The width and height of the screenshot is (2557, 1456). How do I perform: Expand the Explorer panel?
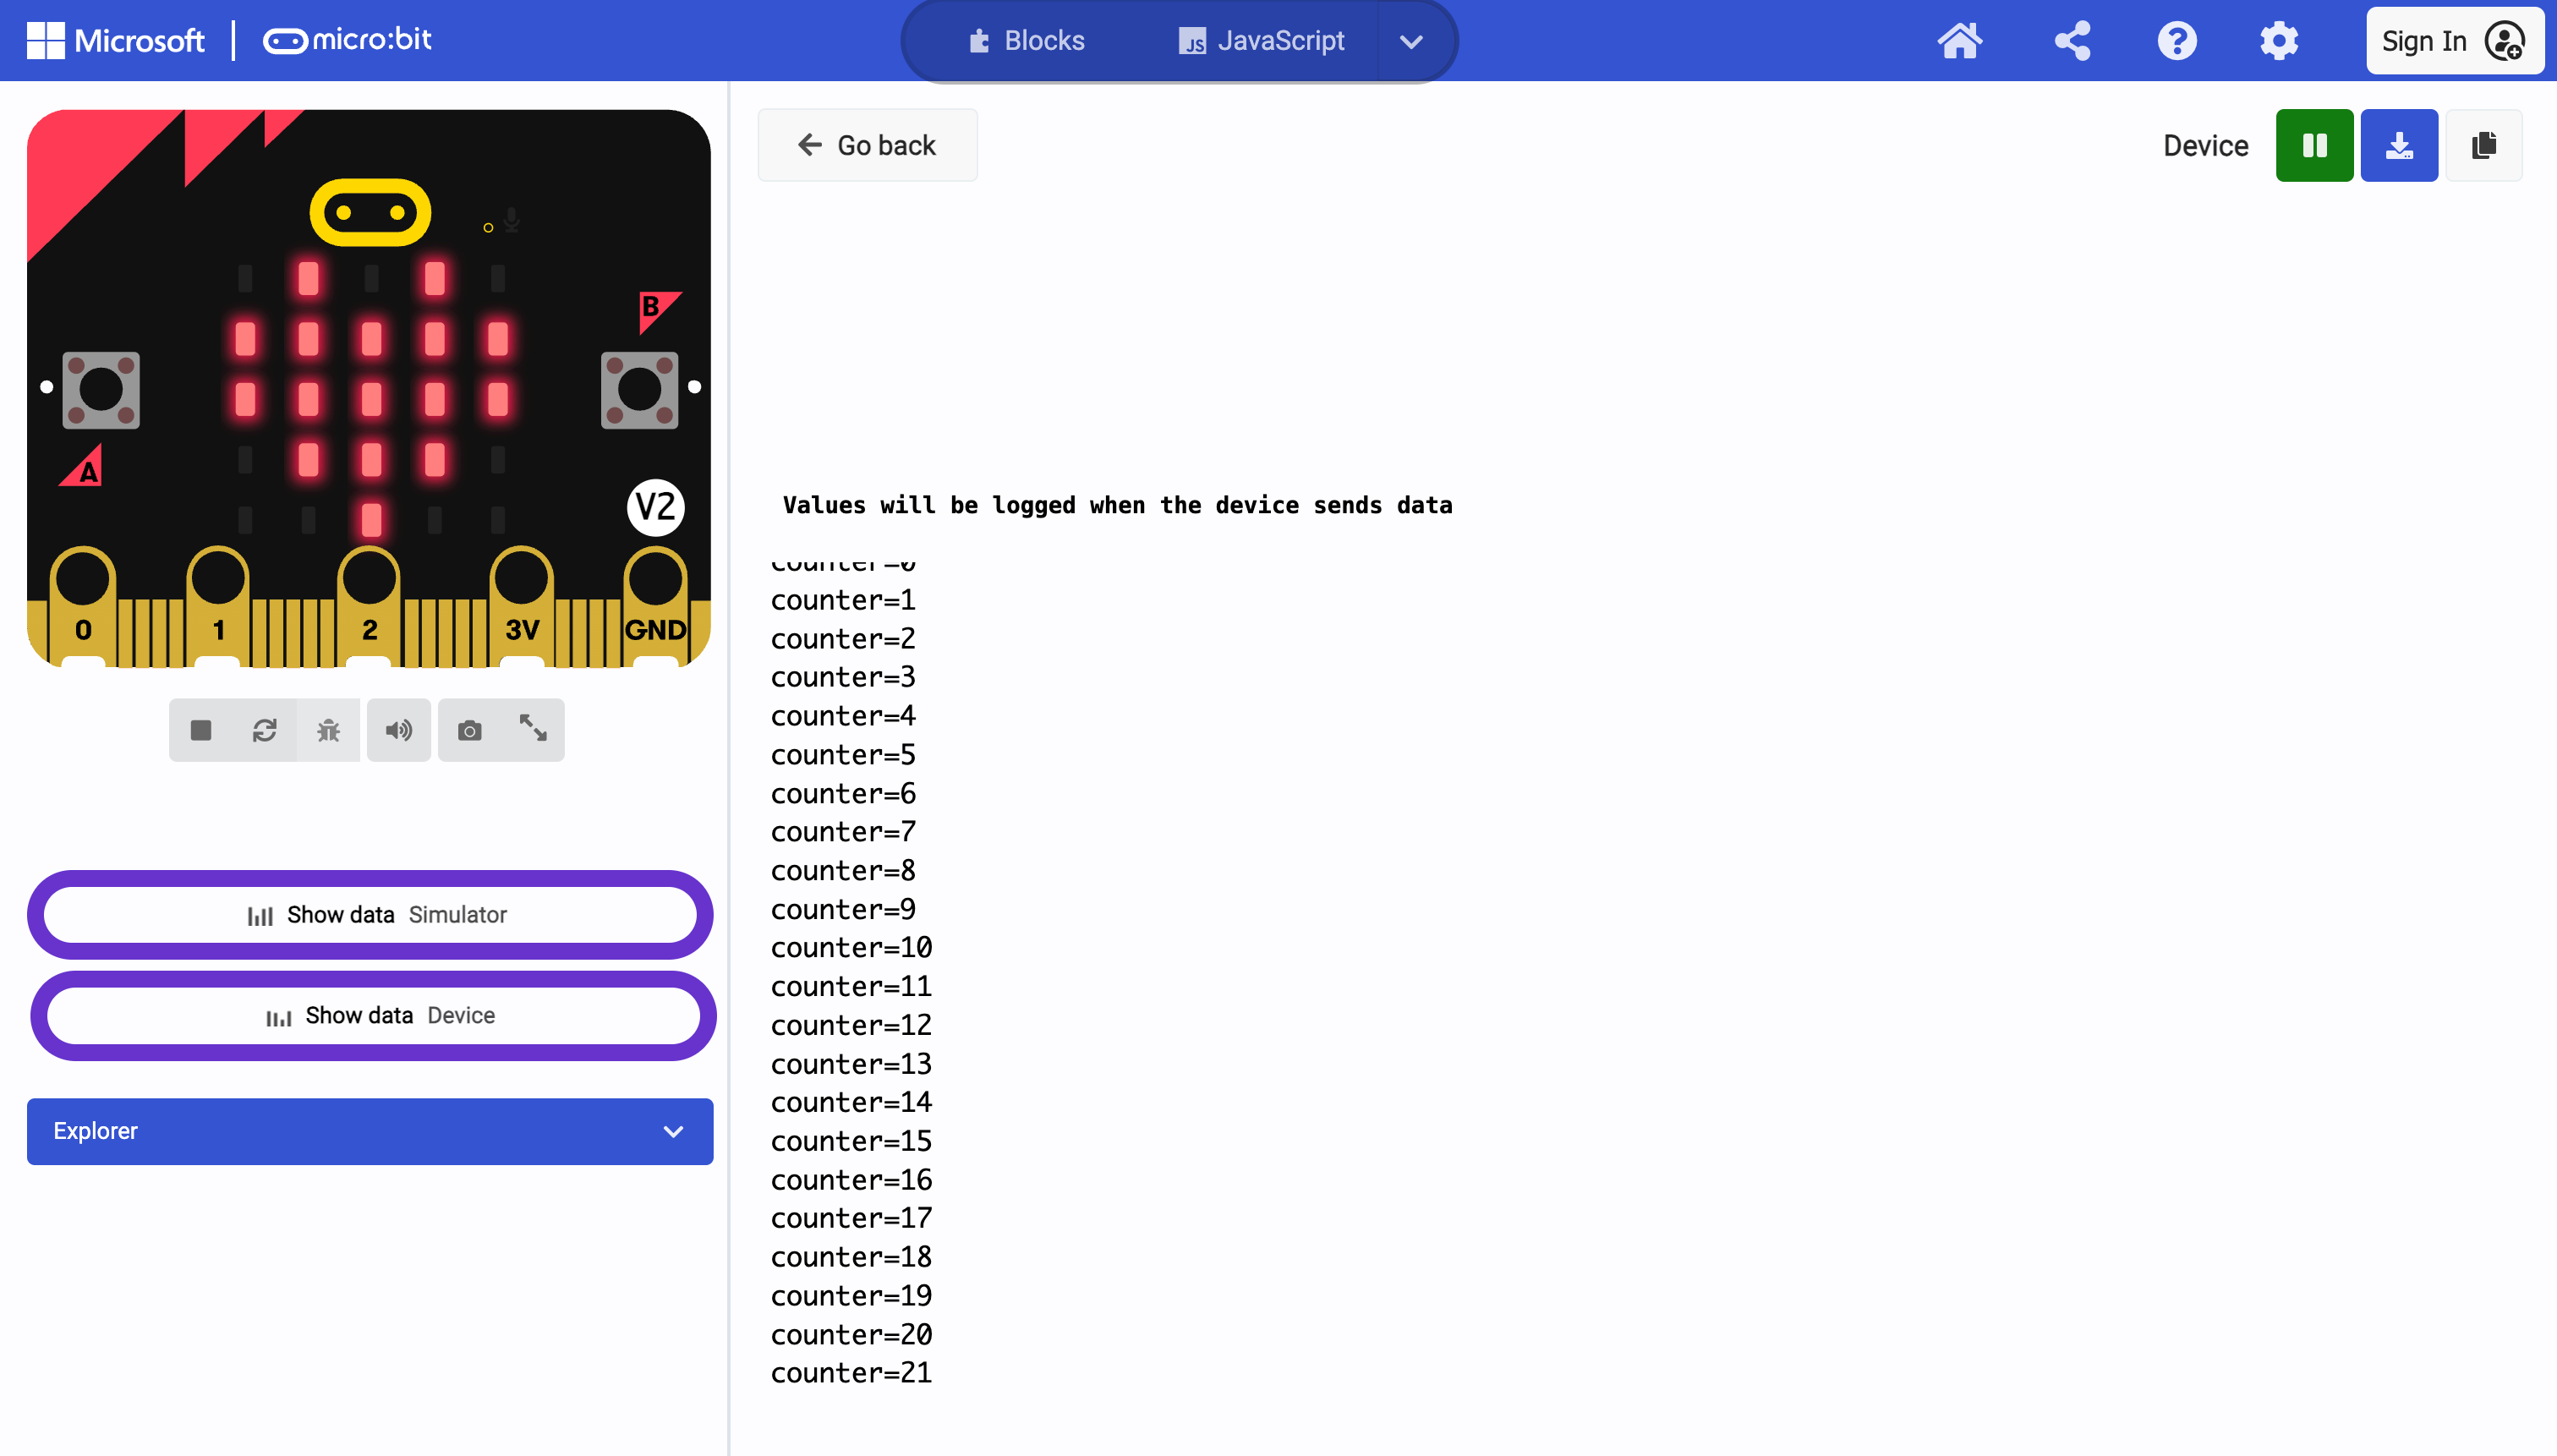pyautogui.click(x=370, y=1131)
